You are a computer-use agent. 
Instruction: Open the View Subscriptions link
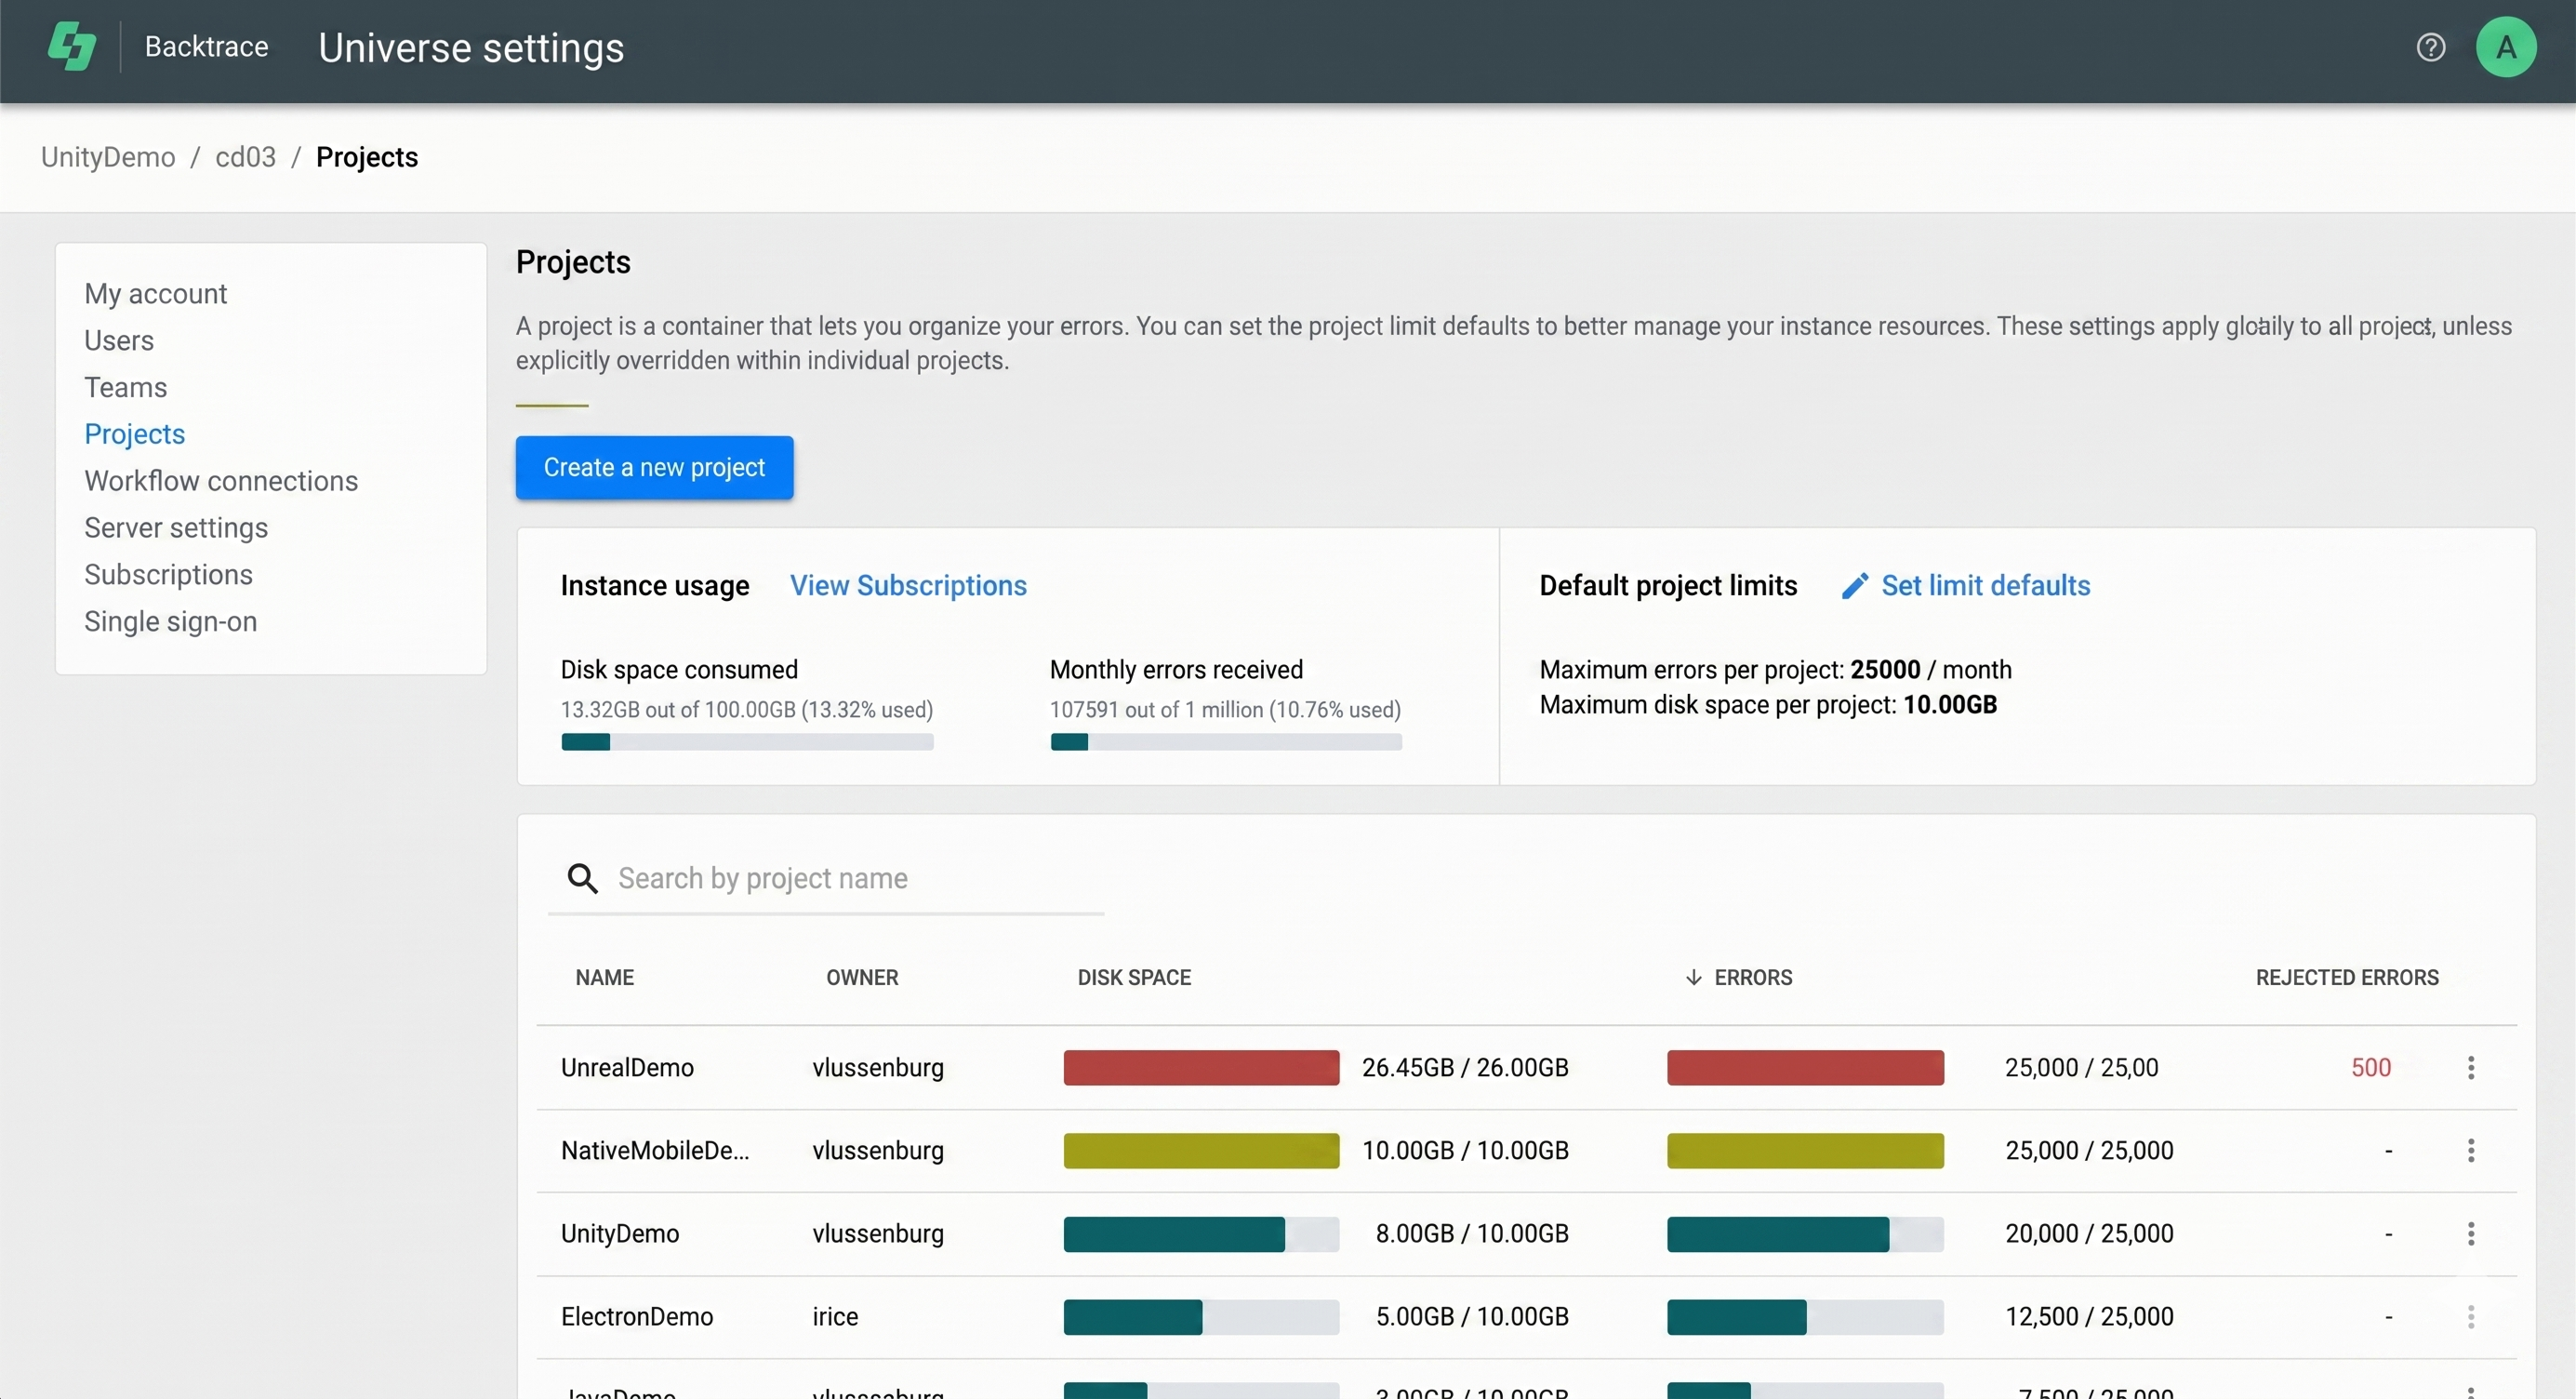pos(908,586)
